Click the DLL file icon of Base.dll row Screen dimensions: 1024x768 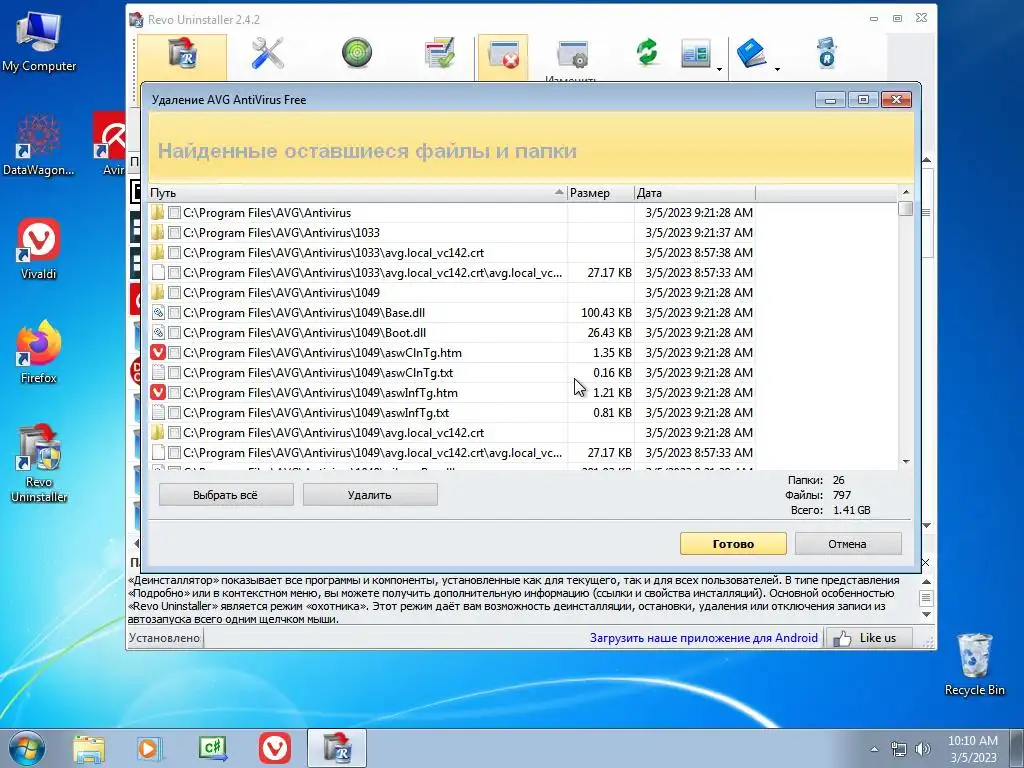click(158, 313)
